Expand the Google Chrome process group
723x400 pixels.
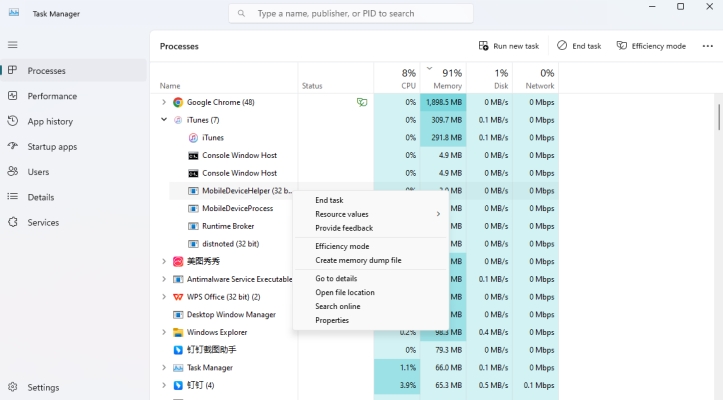click(164, 102)
